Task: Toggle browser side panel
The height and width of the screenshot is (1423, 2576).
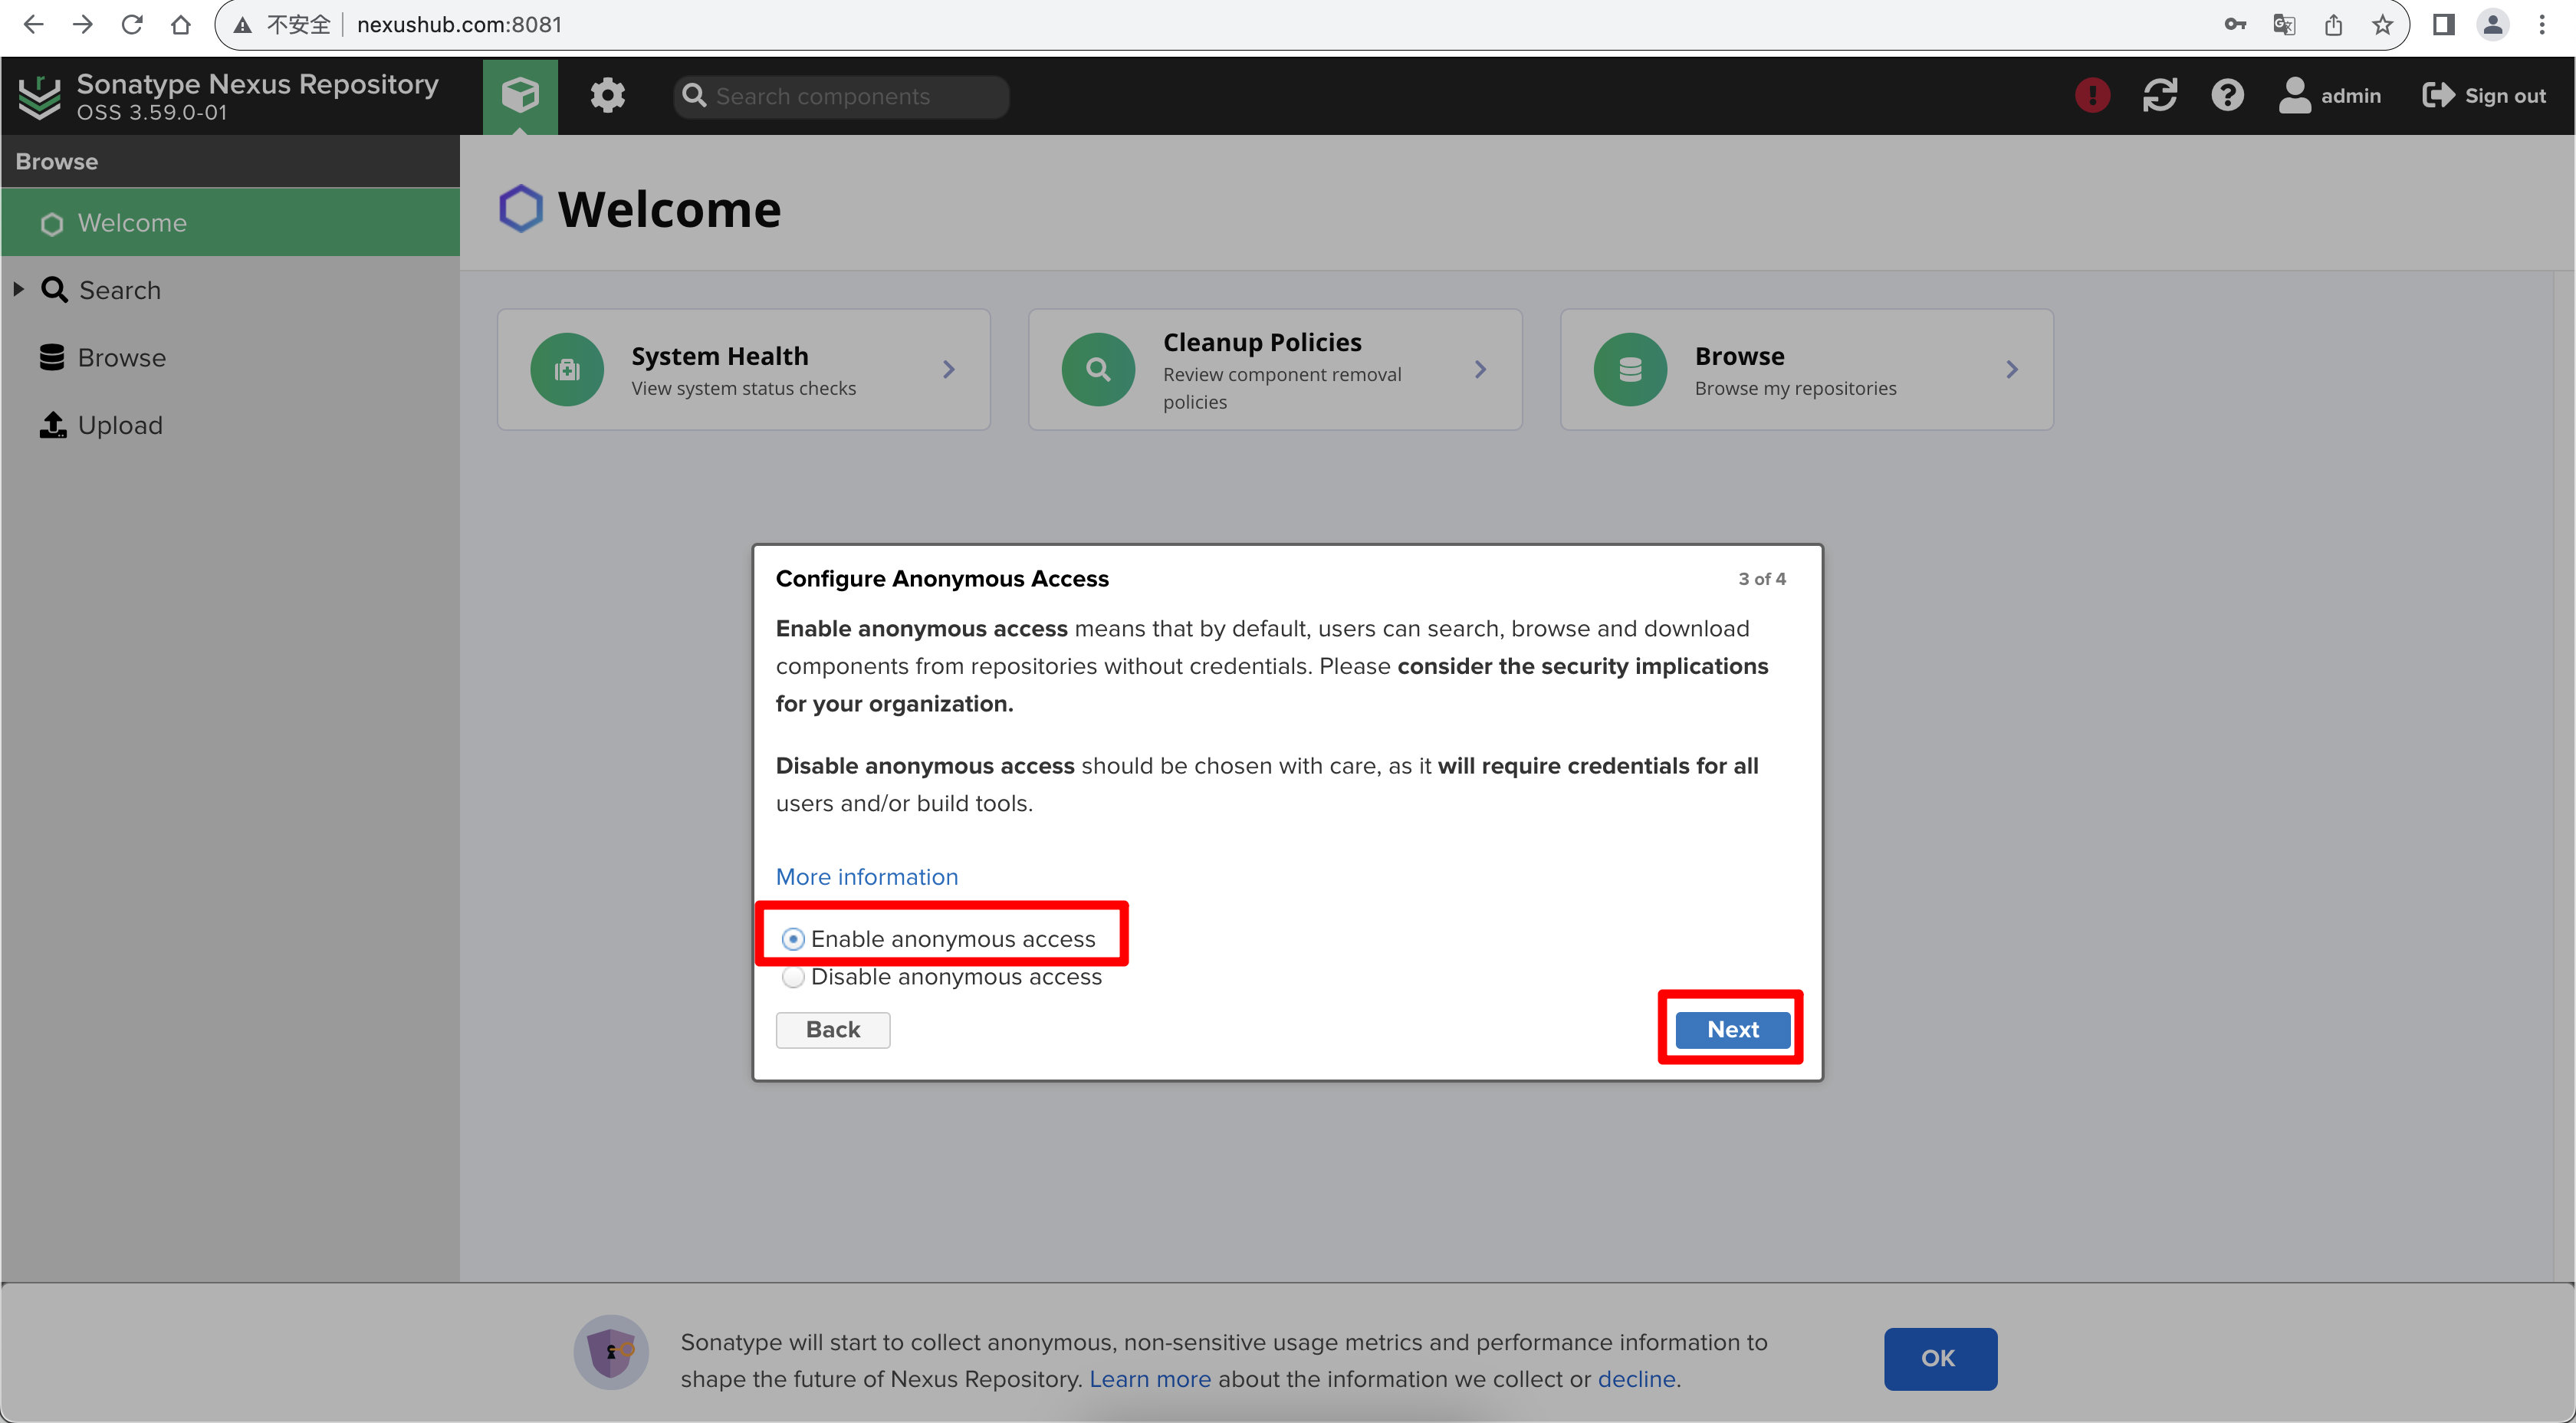Action: point(2444,24)
